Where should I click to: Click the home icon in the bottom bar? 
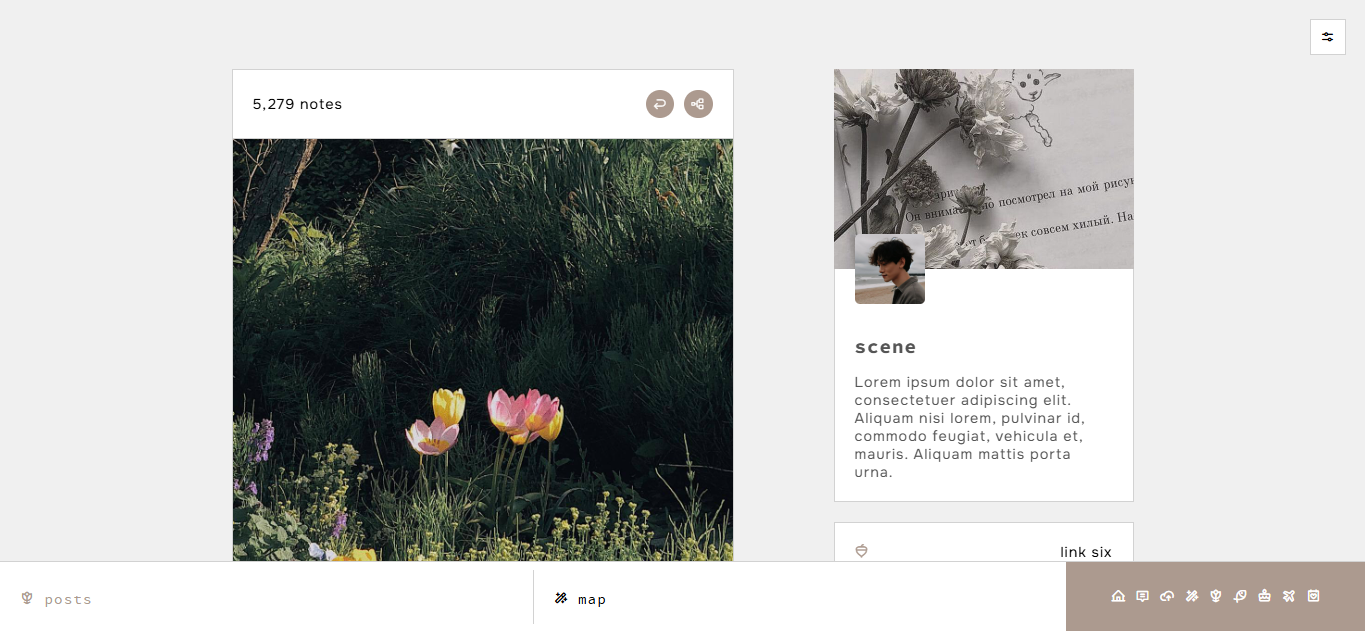tap(1118, 596)
